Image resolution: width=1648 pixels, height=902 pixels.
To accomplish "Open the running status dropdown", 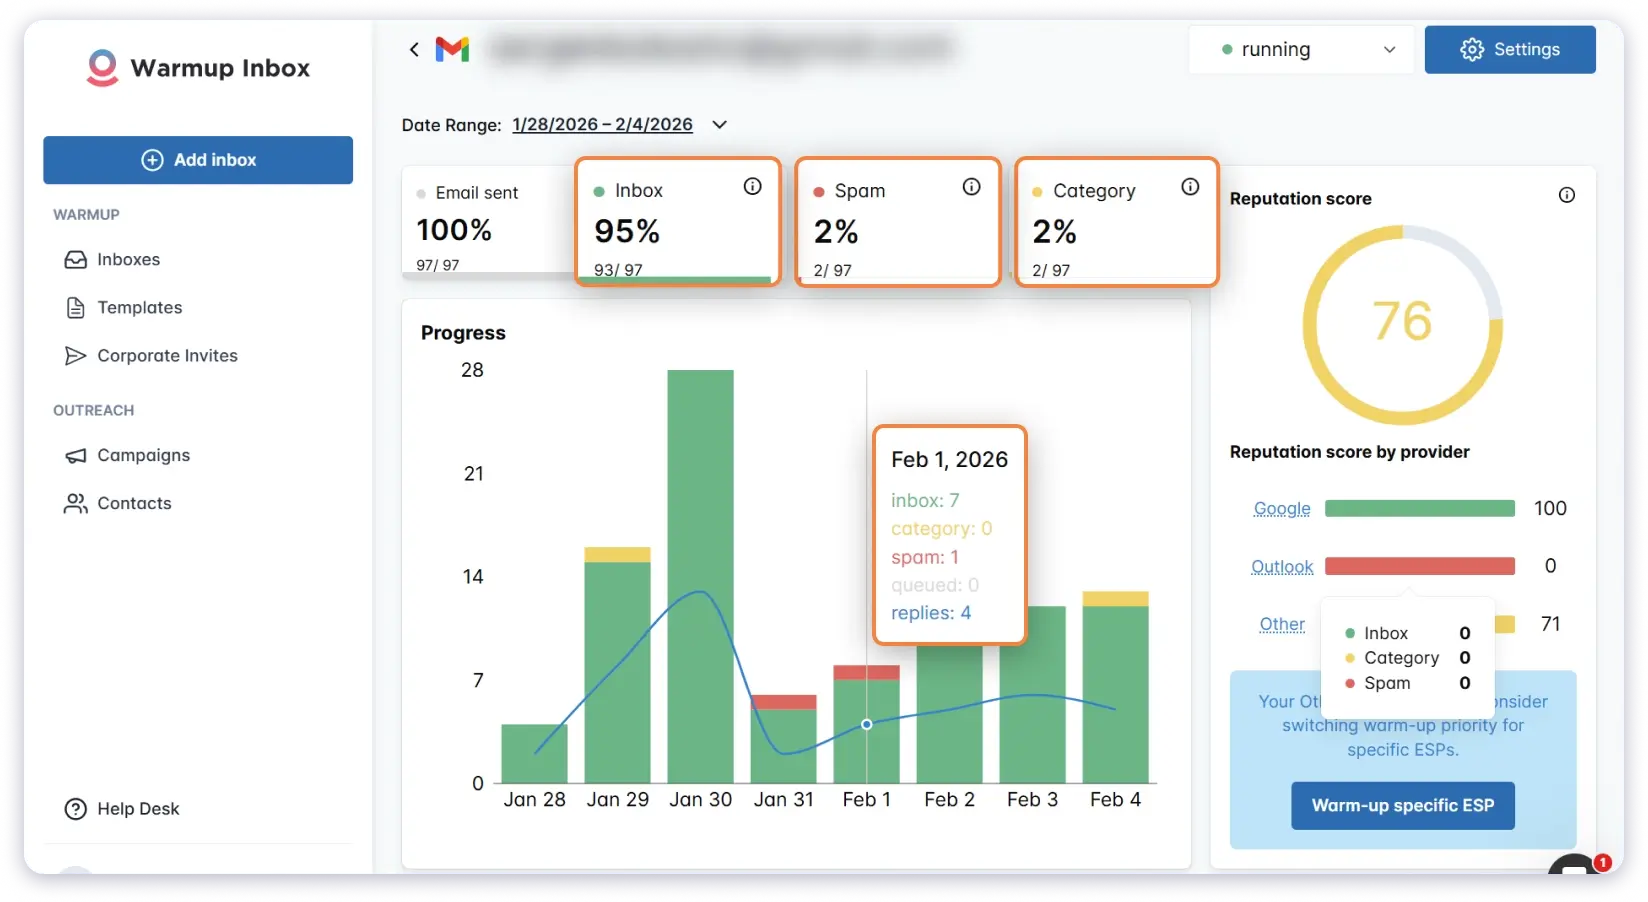I will click(1301, 49).
